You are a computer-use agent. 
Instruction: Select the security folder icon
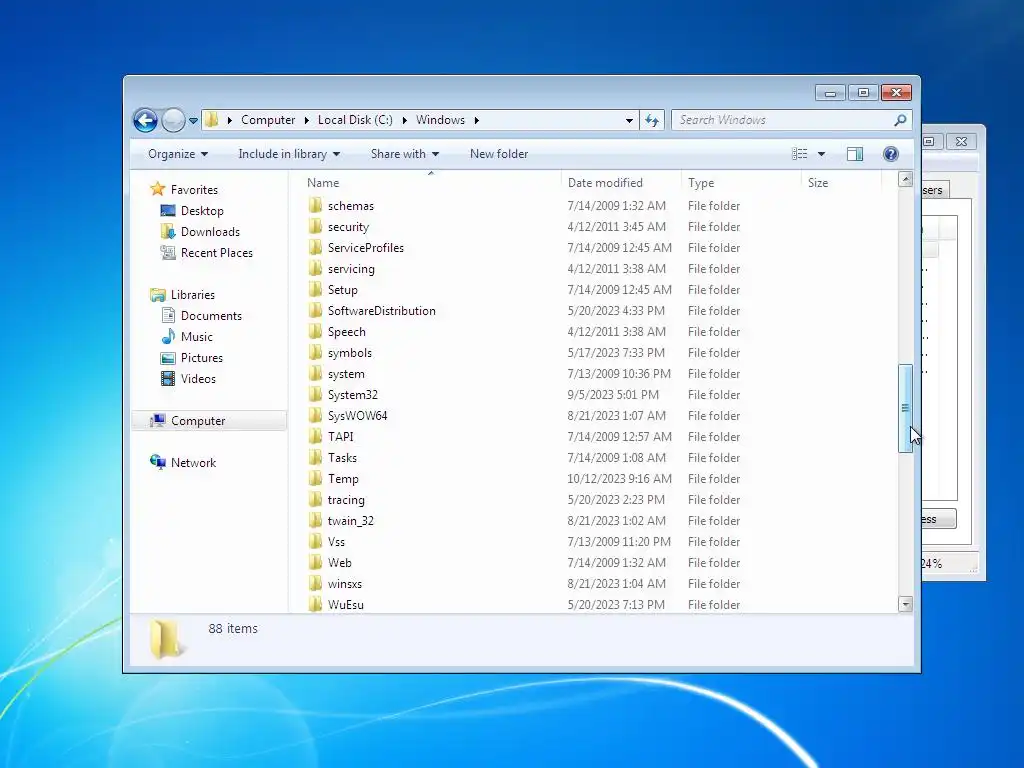click(315, 227)
